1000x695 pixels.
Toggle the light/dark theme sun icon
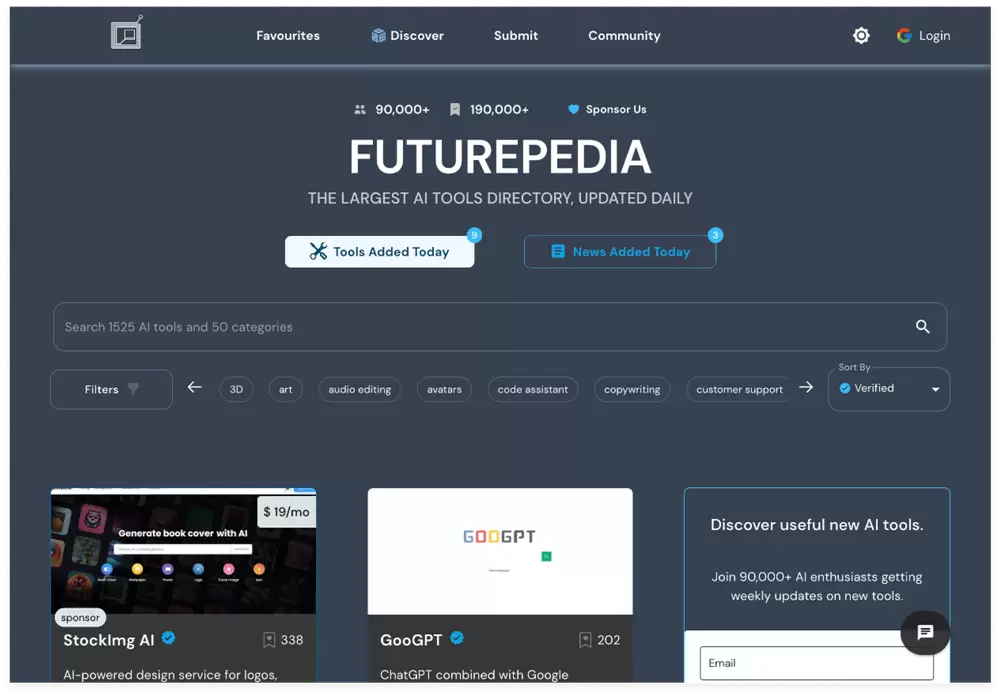(x=861, y=36)
